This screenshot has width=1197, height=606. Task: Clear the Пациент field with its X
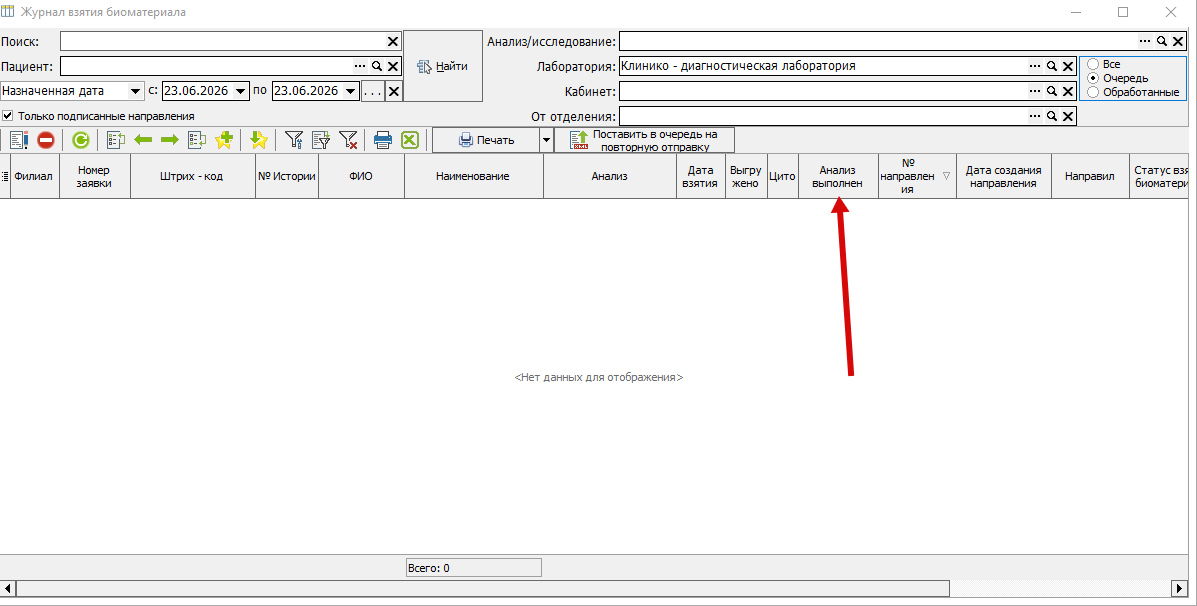pyautogui.click(x=392, y=66)
